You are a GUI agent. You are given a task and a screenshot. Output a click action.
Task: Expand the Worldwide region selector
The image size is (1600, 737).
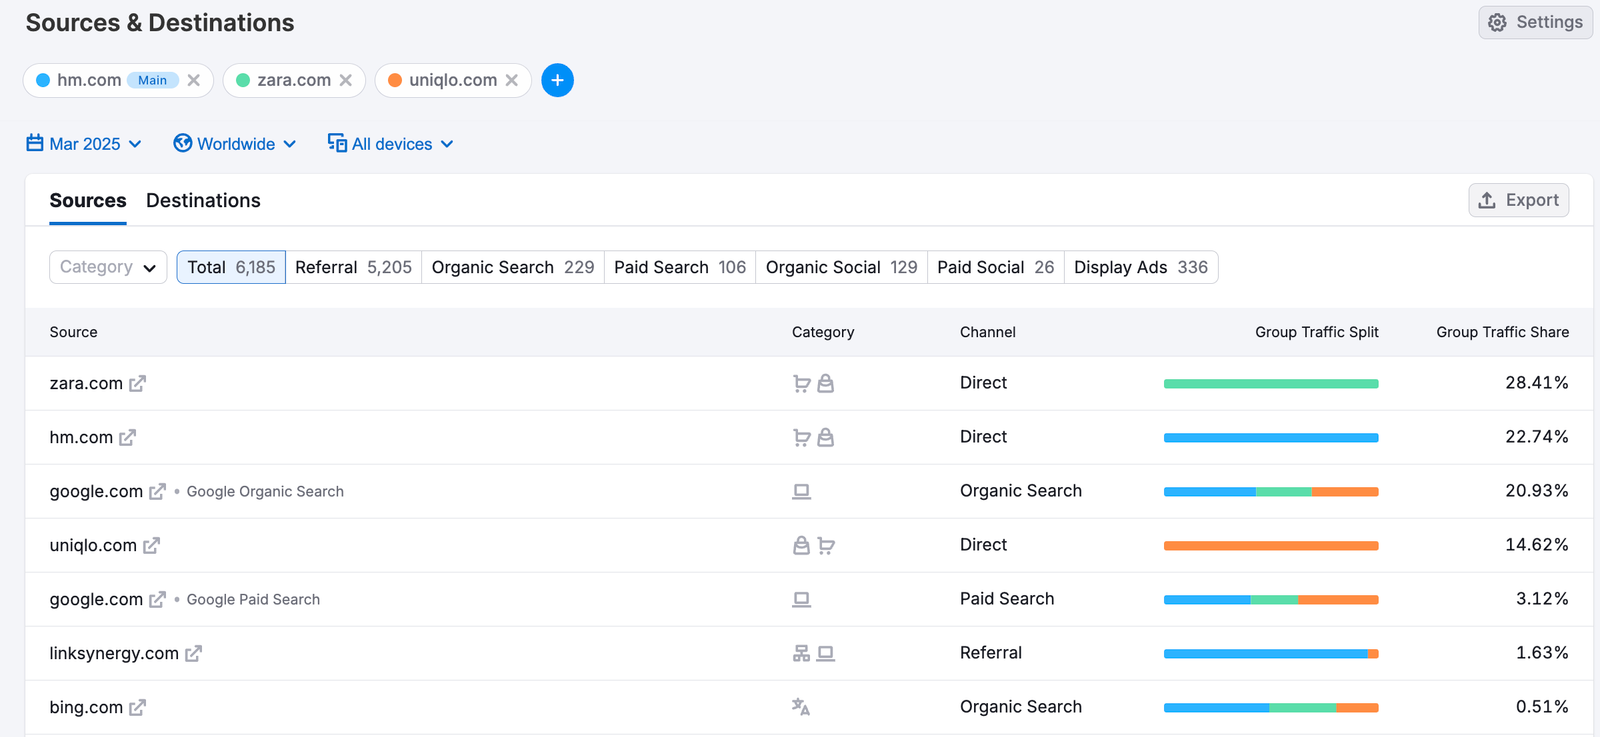[x=235, y=144]
